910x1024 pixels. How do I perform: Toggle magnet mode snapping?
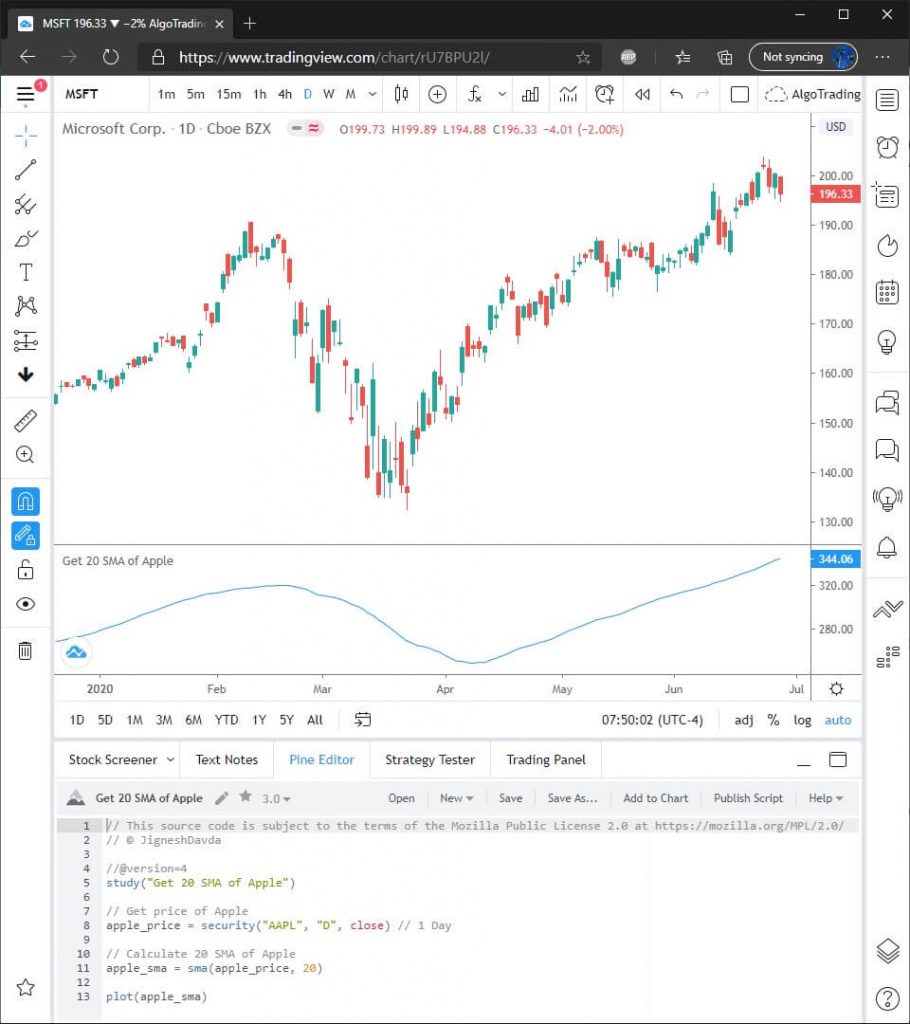point(25,502)
